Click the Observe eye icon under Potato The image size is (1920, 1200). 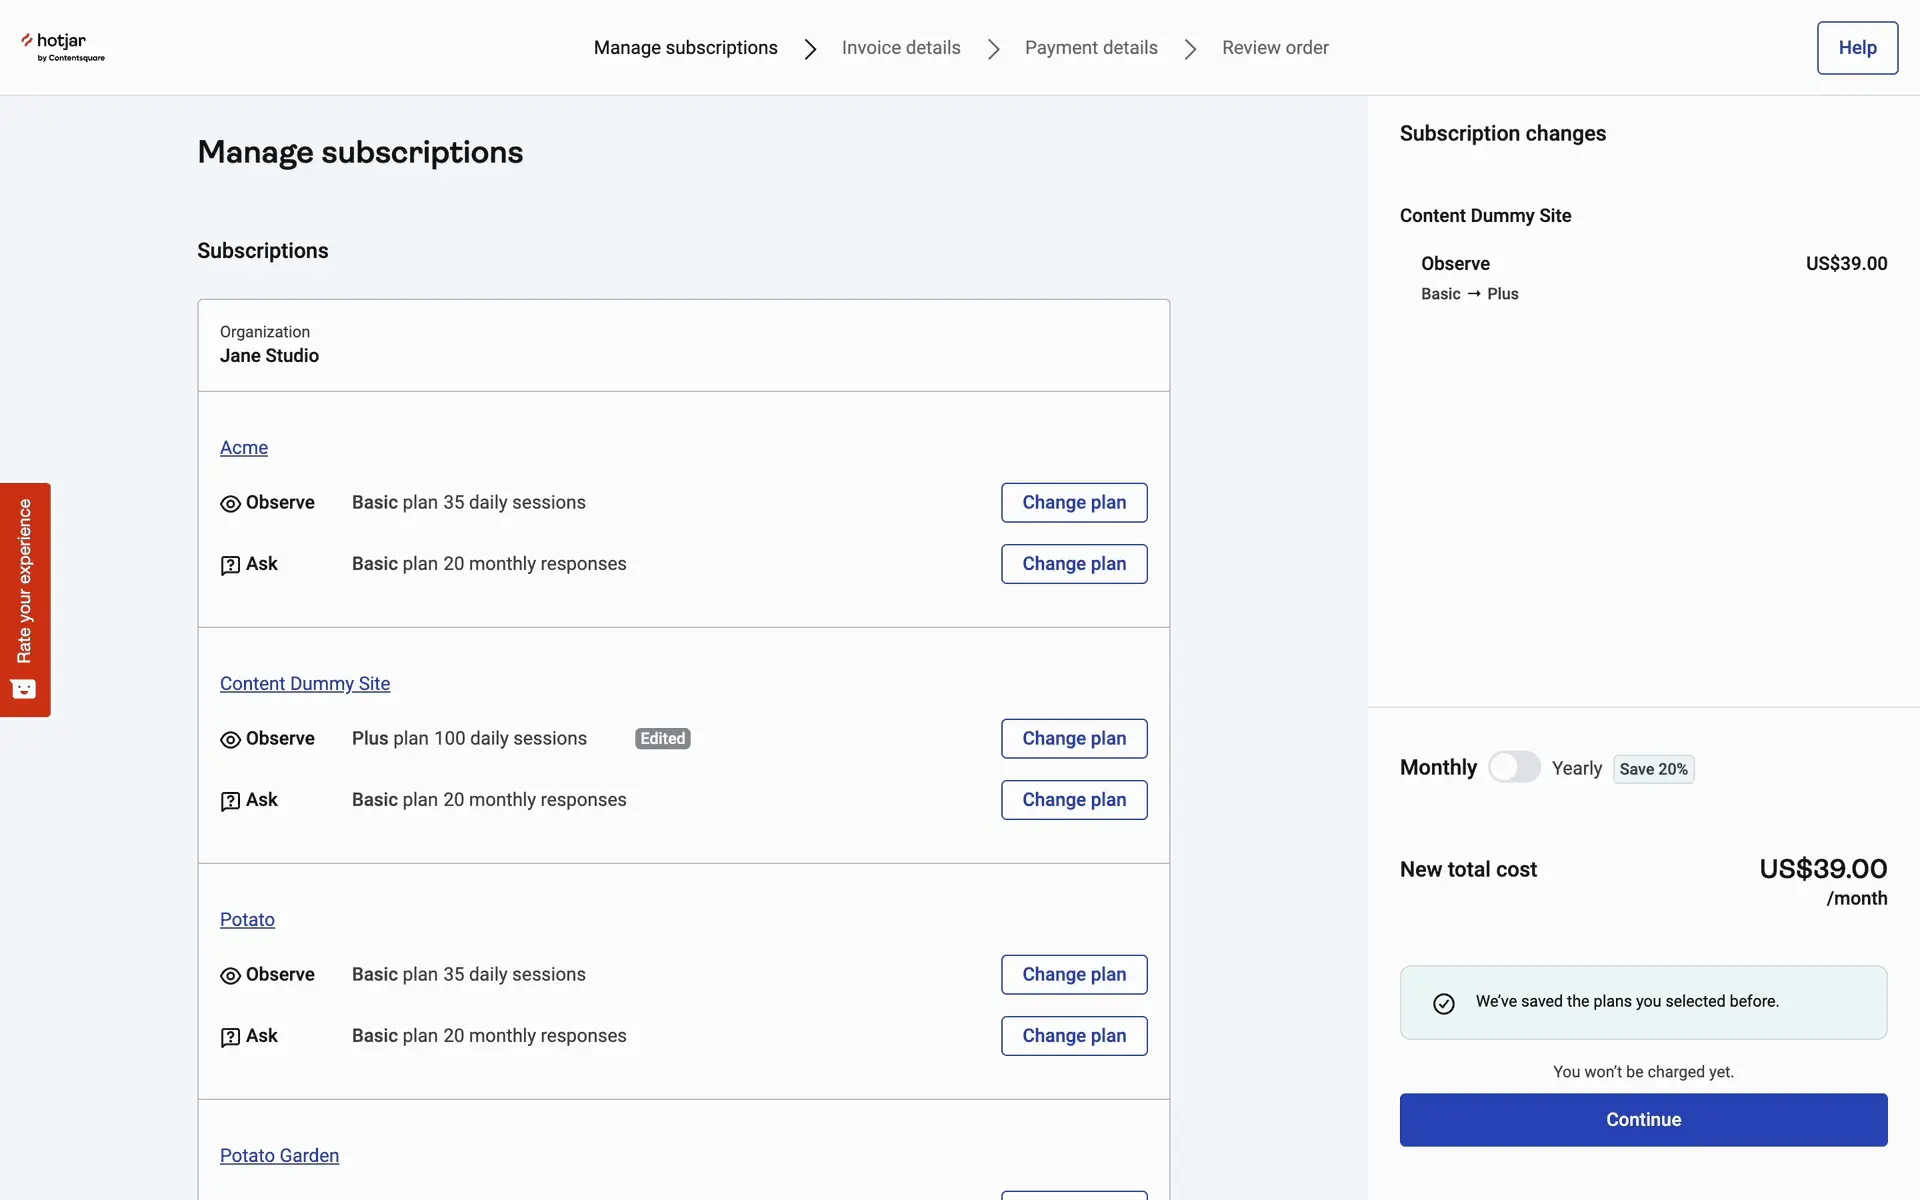point(230,976)
